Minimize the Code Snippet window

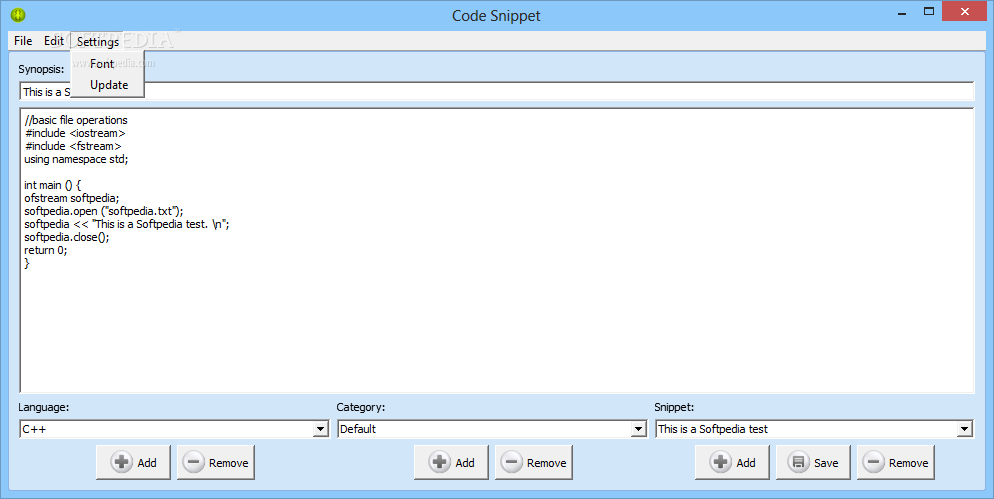click(902, 11)
